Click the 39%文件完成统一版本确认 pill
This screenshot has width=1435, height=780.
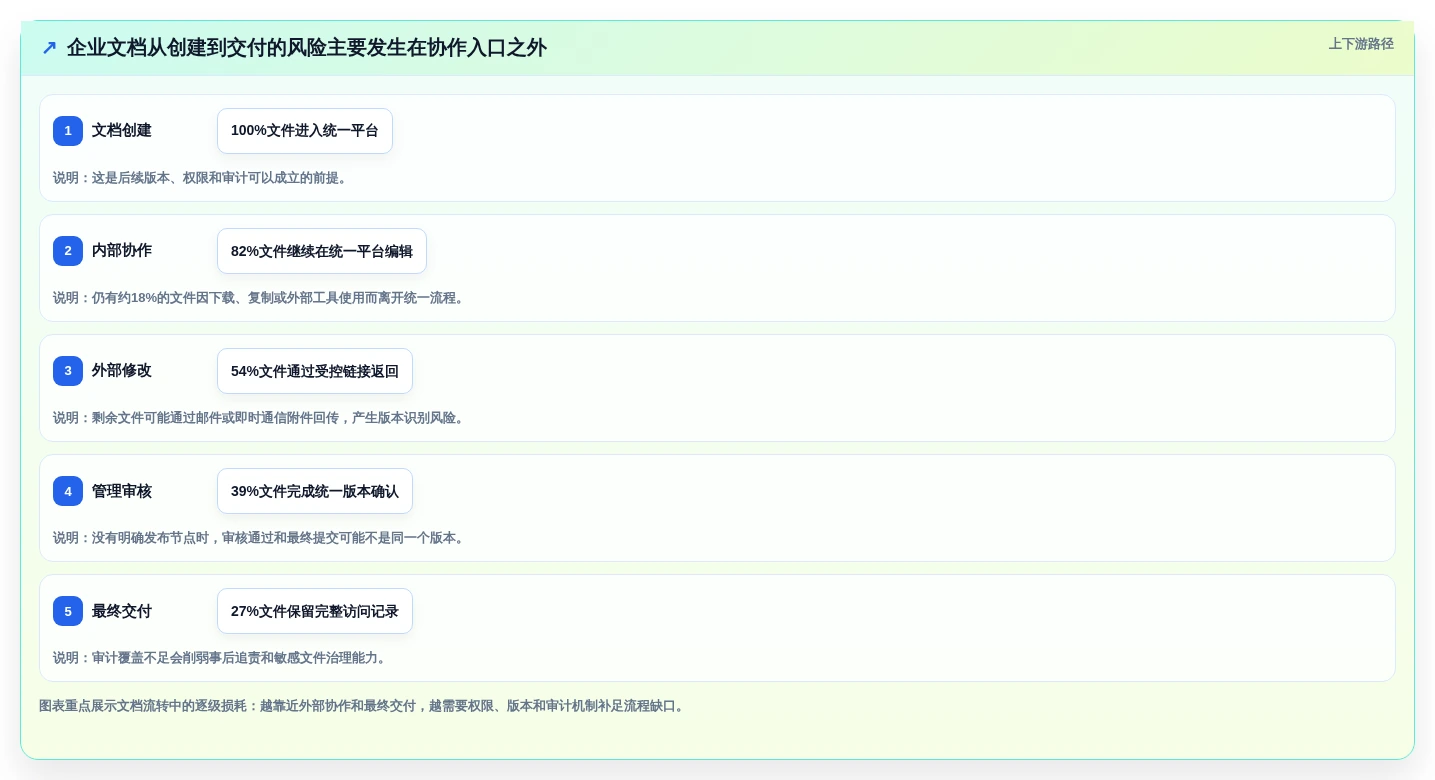(x=315, y=491)
